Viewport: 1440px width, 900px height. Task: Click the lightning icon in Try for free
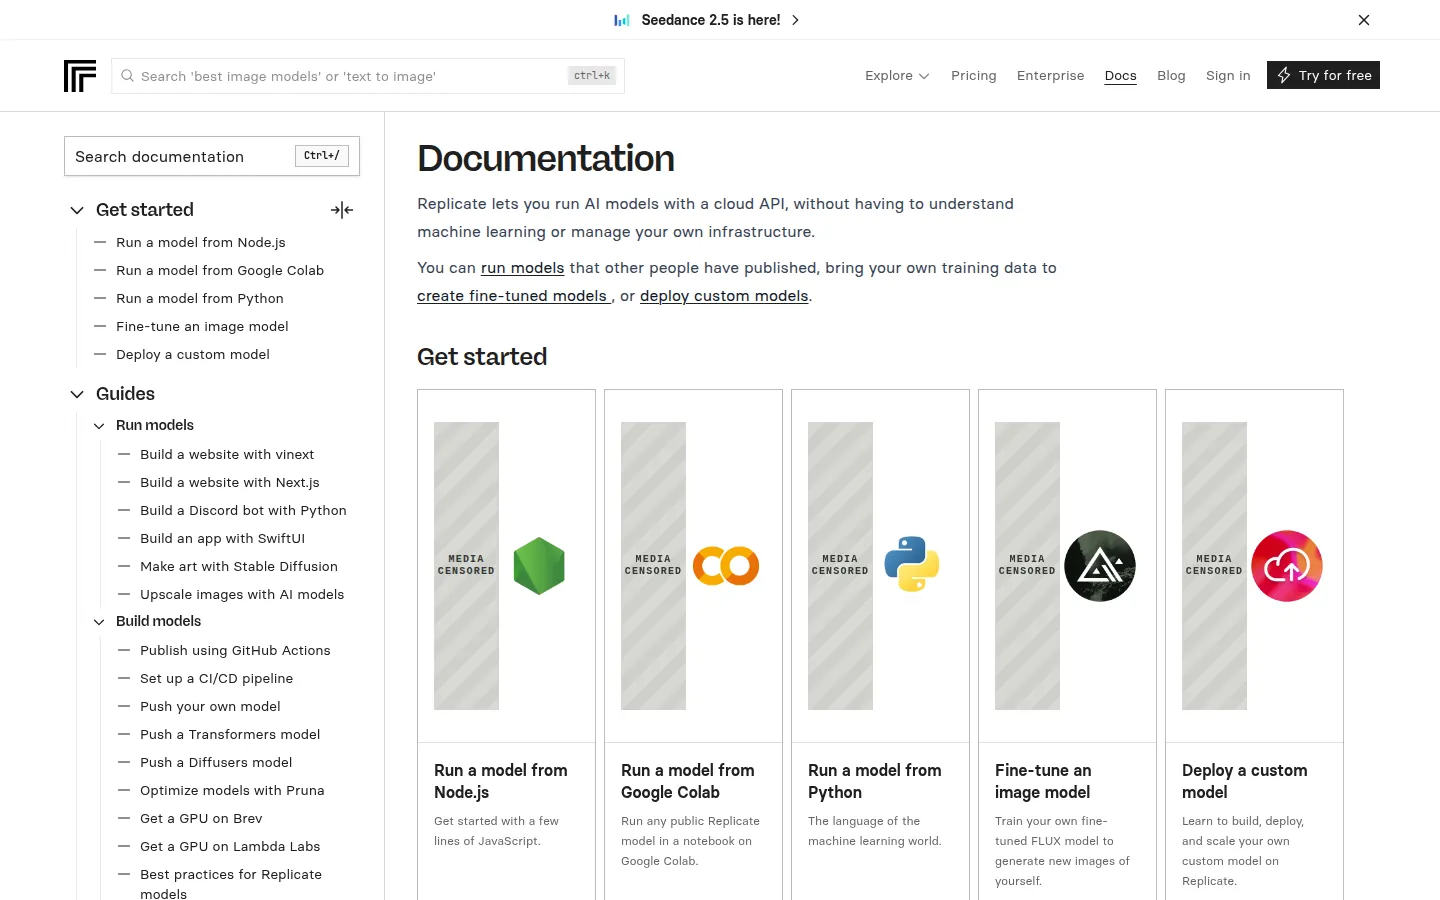(x=1284, y=75)
